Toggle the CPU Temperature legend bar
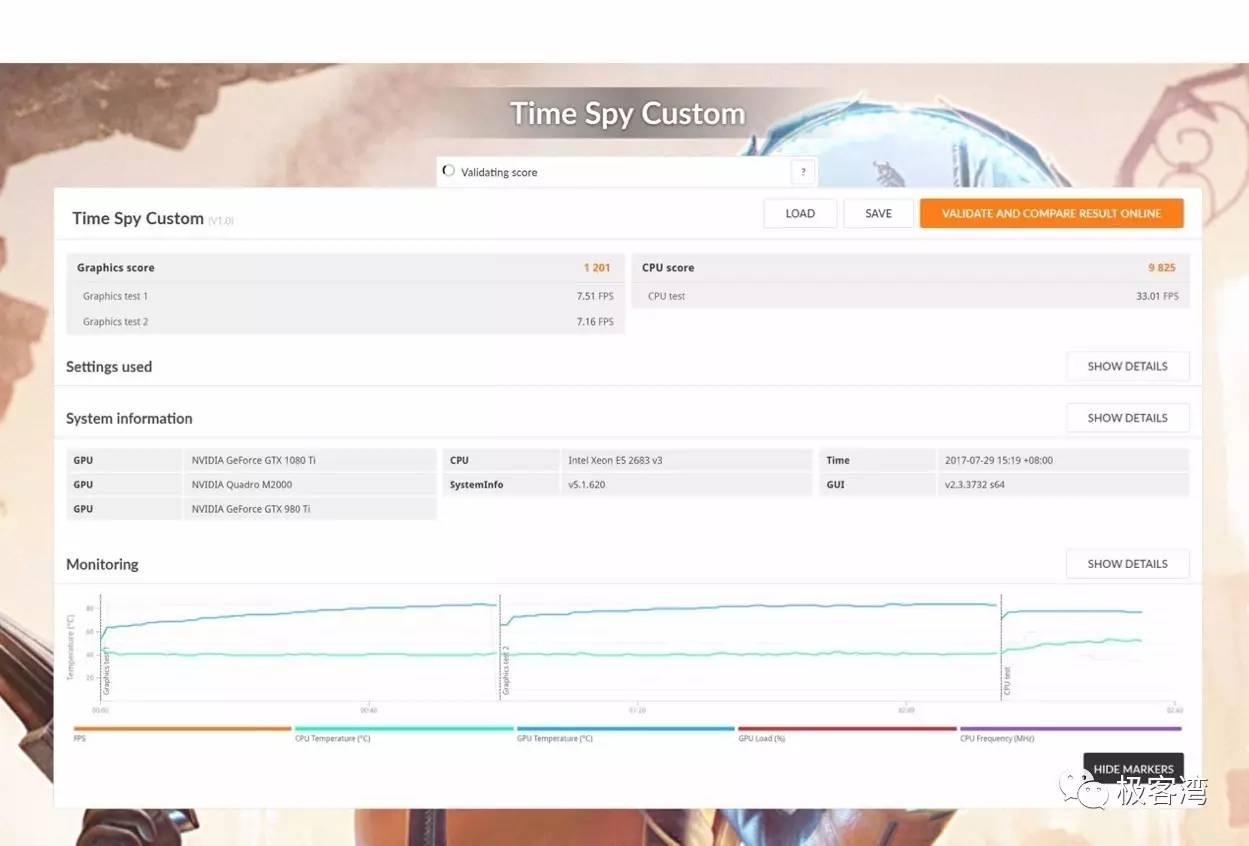This screenshot has width=1249, height=846. coord(404,729)
